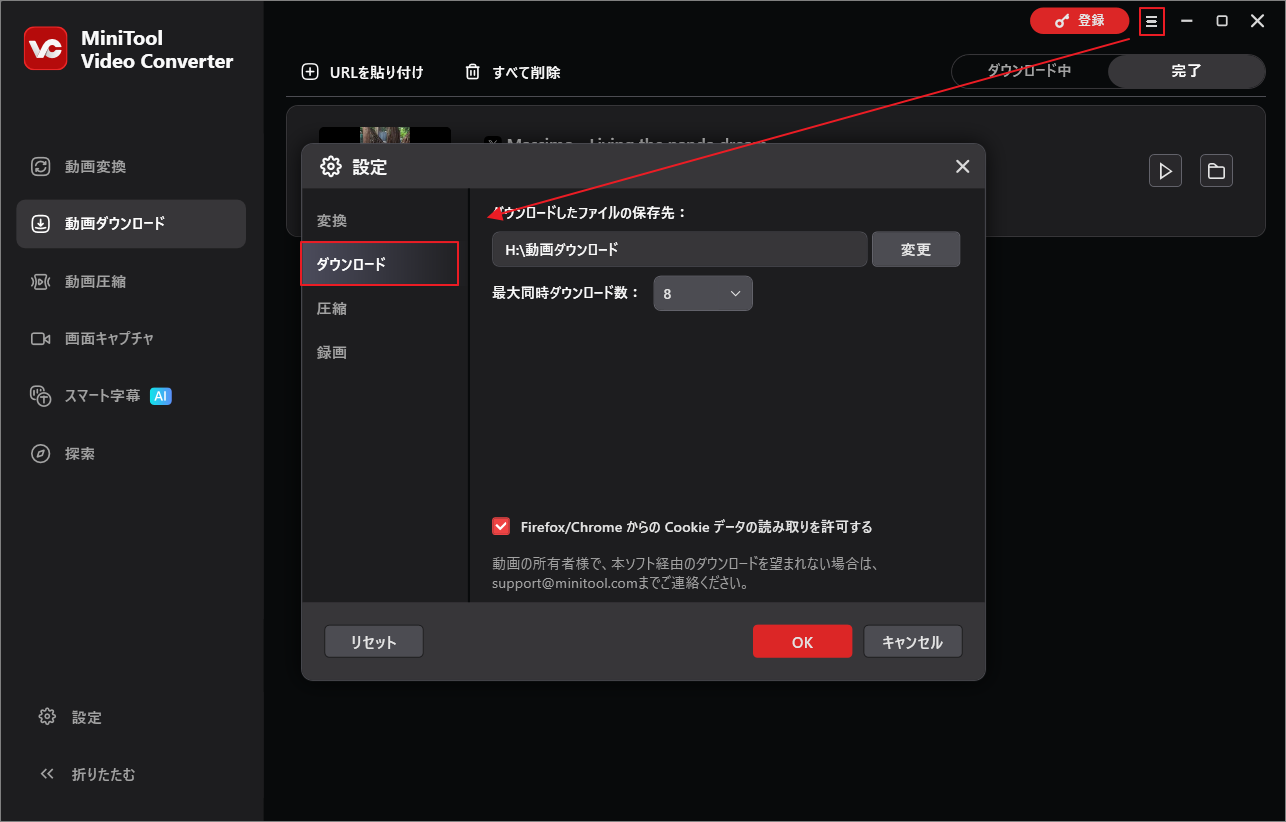Image resolution: width=1286 pixels, height=822 pixels.
Task: Open URLを貼り付け to paste a URL
Action: tap(364, 71)
